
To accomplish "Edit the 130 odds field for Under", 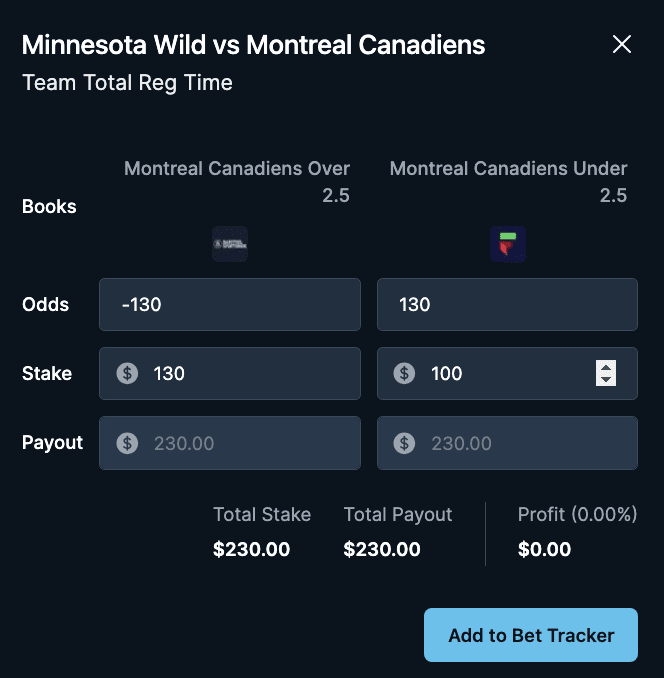I will click(x=508, y=304).
